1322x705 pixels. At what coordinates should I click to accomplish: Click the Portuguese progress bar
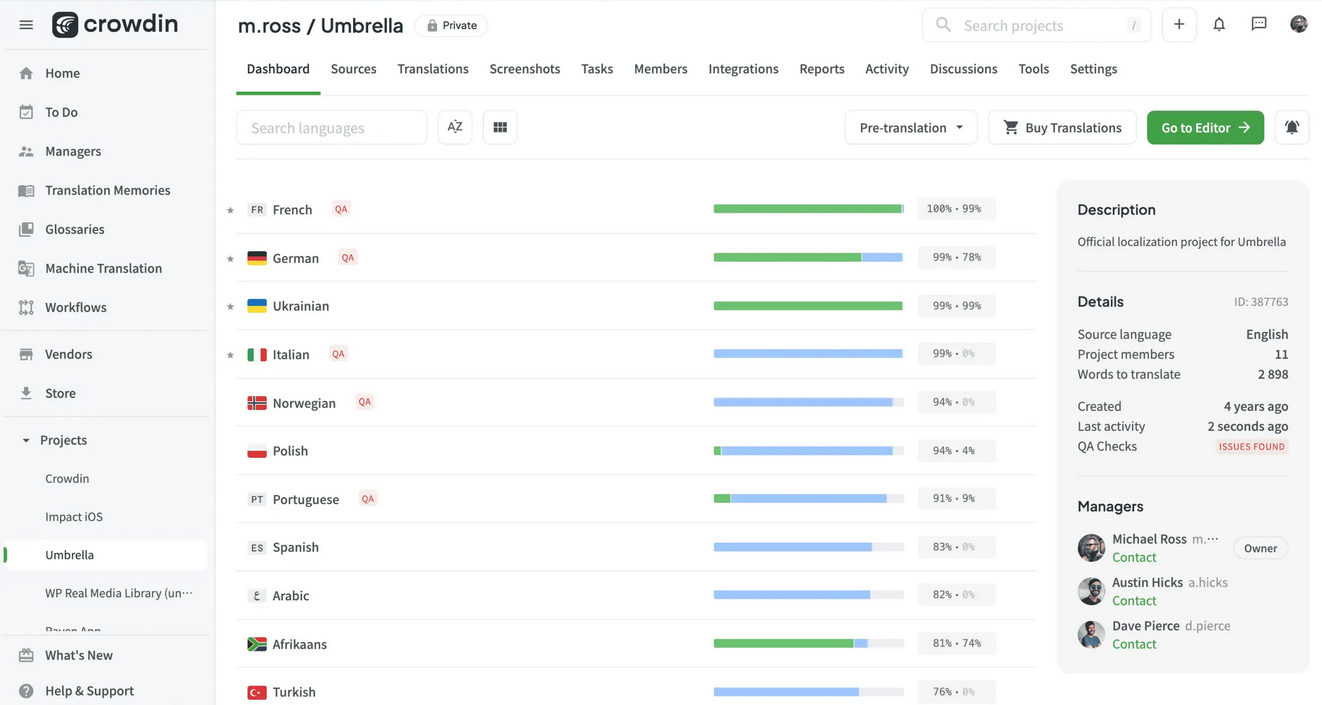pos(808,499)
